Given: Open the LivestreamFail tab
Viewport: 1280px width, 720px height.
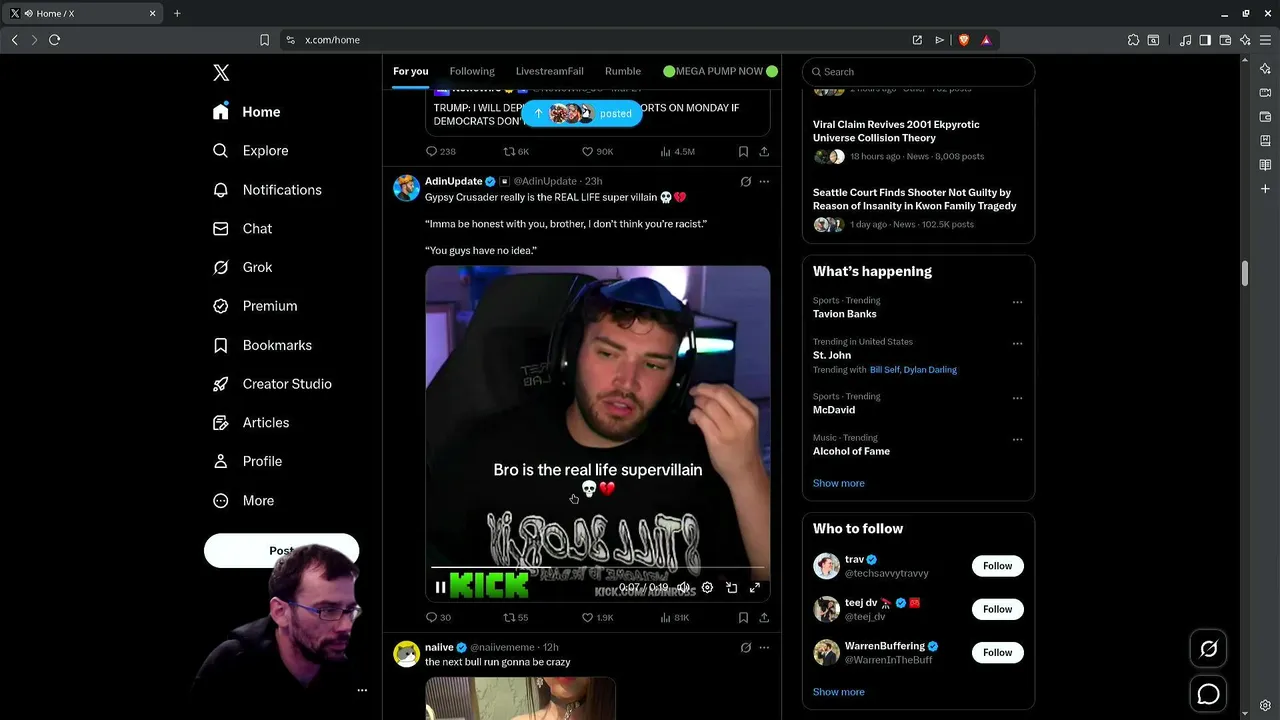Looking at the screenshot, I should [x=549, y=71].
